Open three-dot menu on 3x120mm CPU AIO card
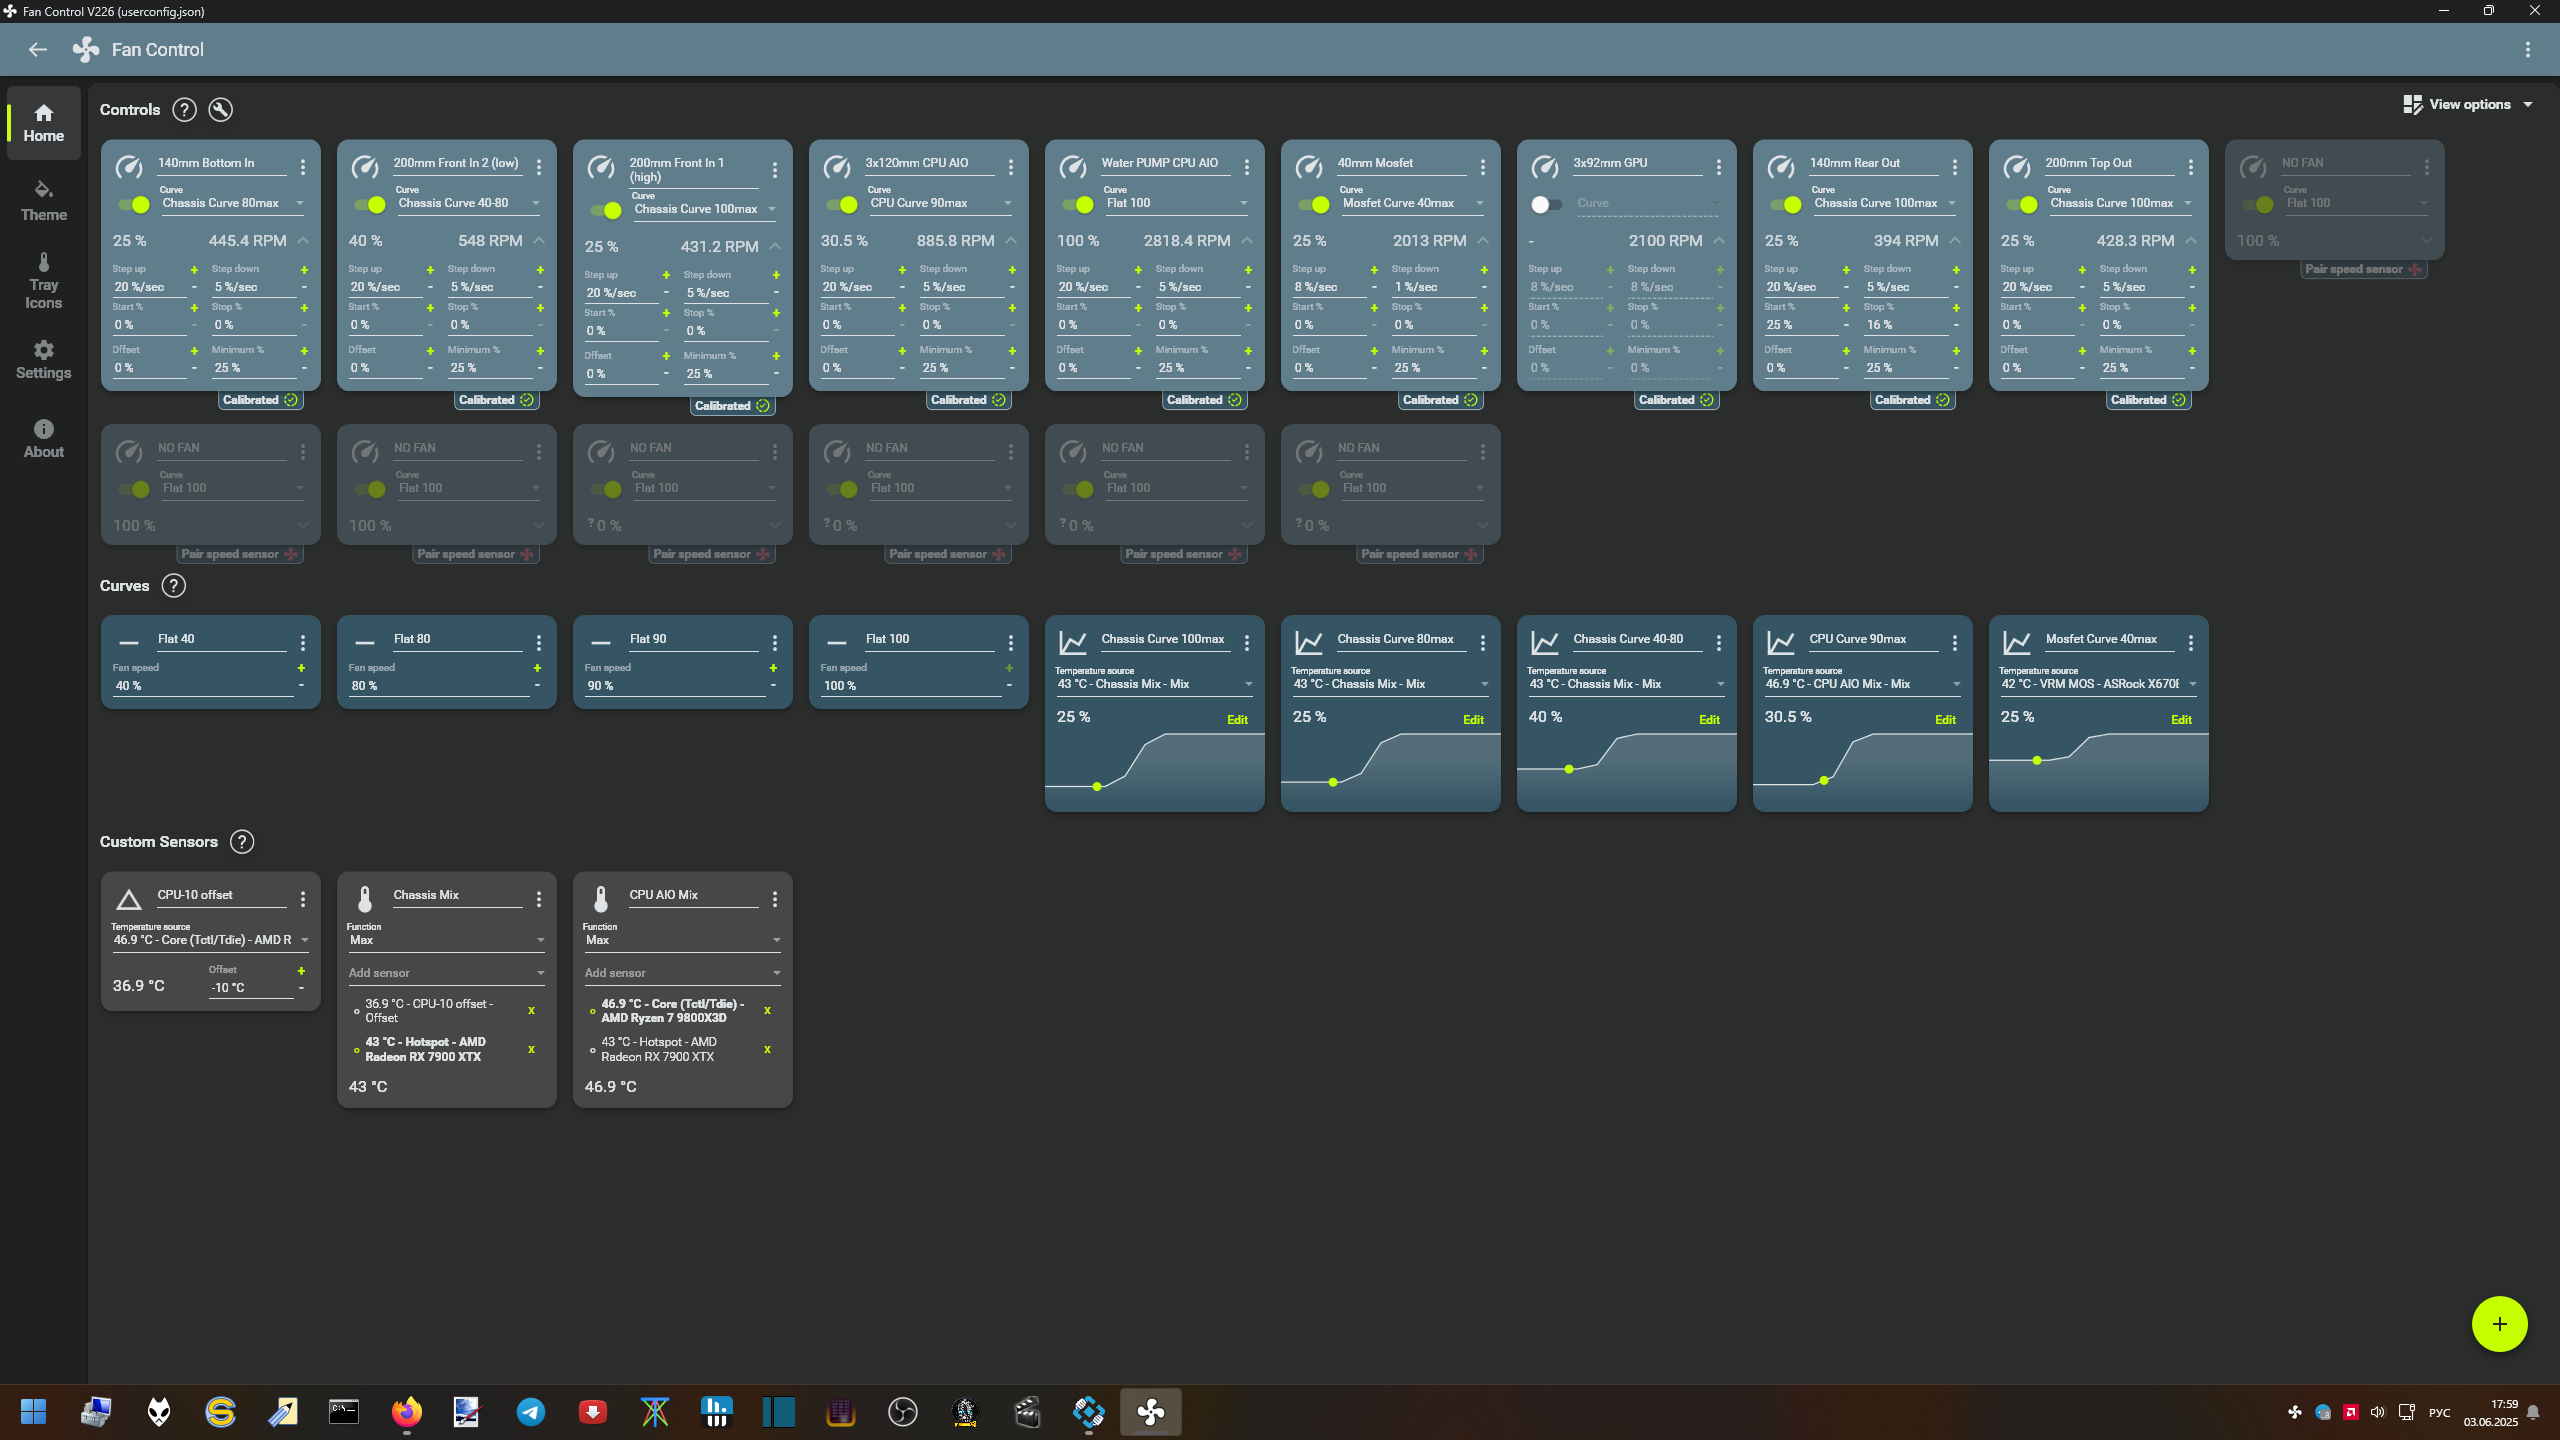 click(x=1010, y=167)
